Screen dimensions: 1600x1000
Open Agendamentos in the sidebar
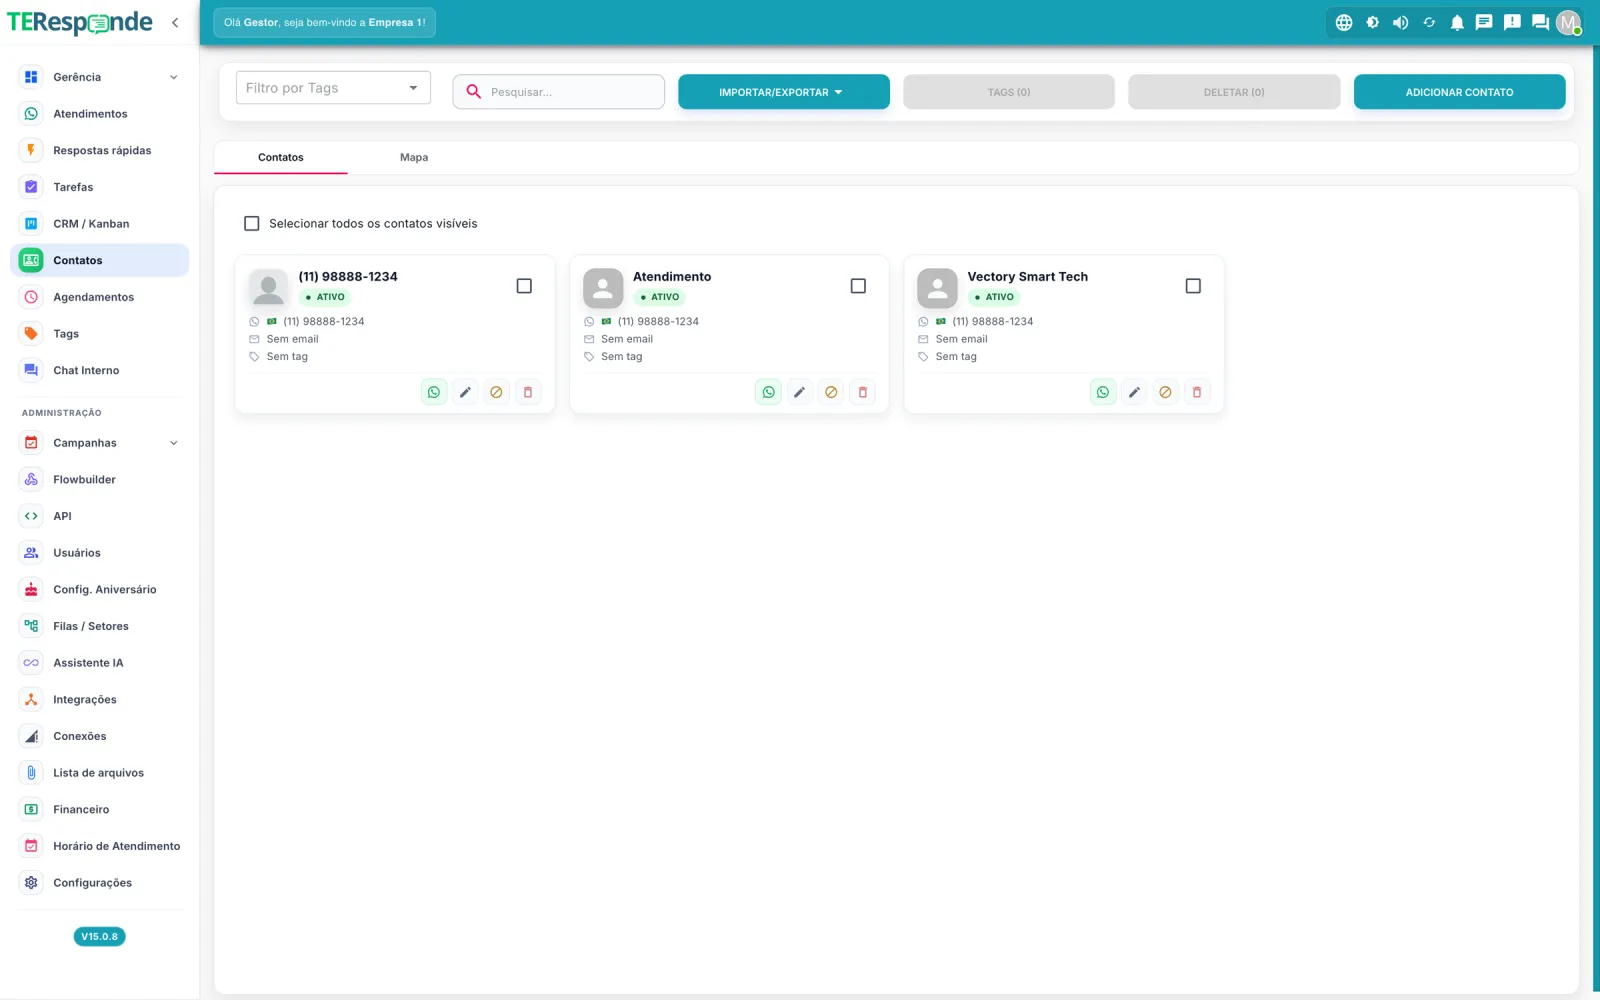99,297
